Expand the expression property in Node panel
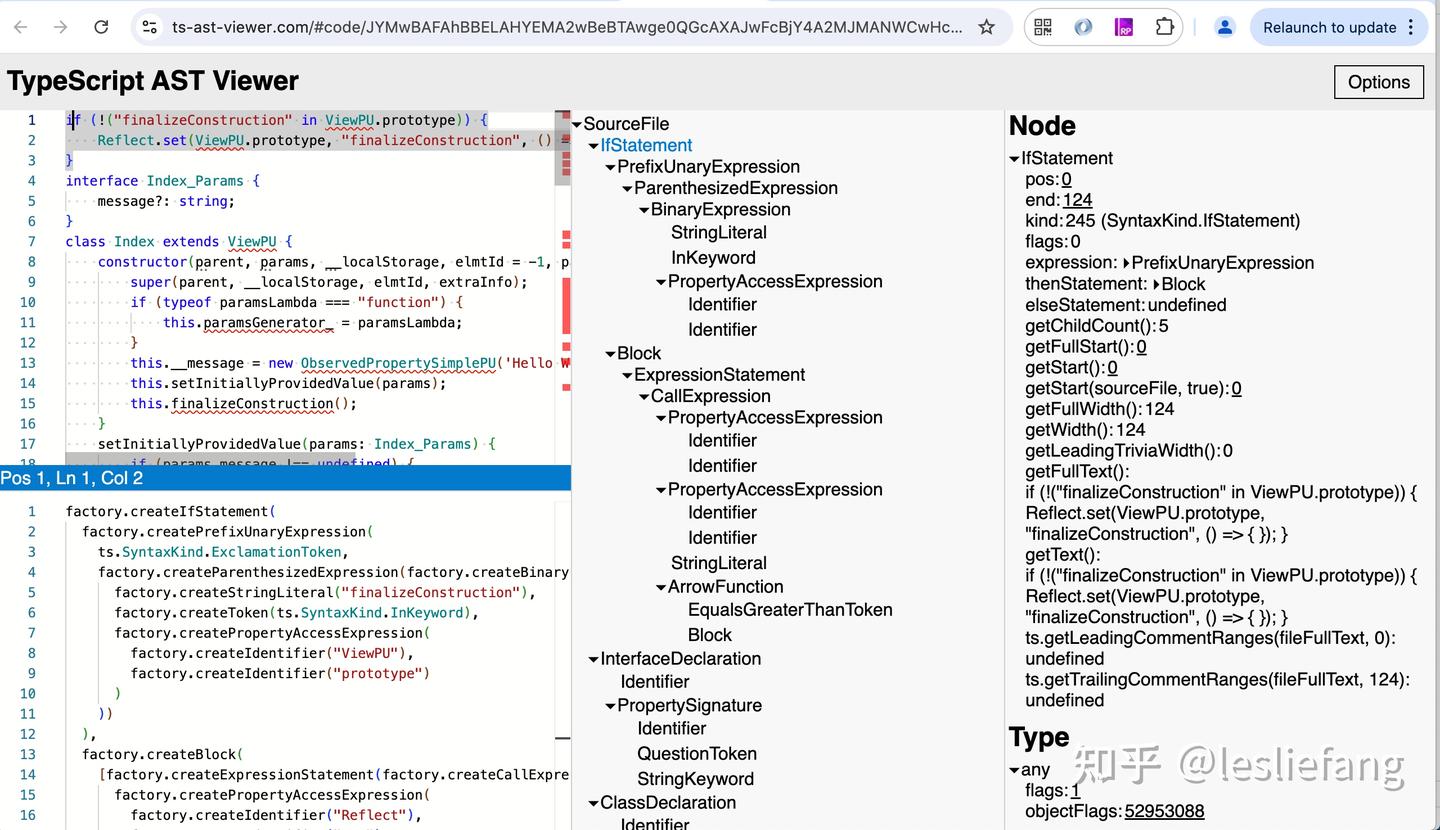The width and height of the screenshot is (1440, 830). tap(1127, 264)
